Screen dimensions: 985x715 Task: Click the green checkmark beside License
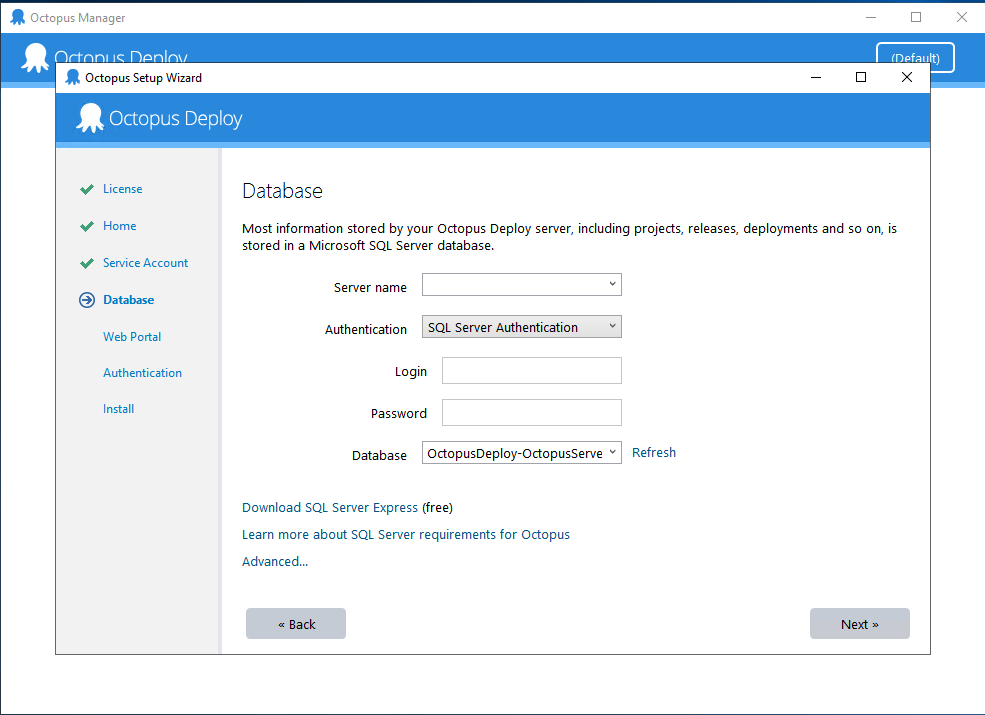point(87,189)
